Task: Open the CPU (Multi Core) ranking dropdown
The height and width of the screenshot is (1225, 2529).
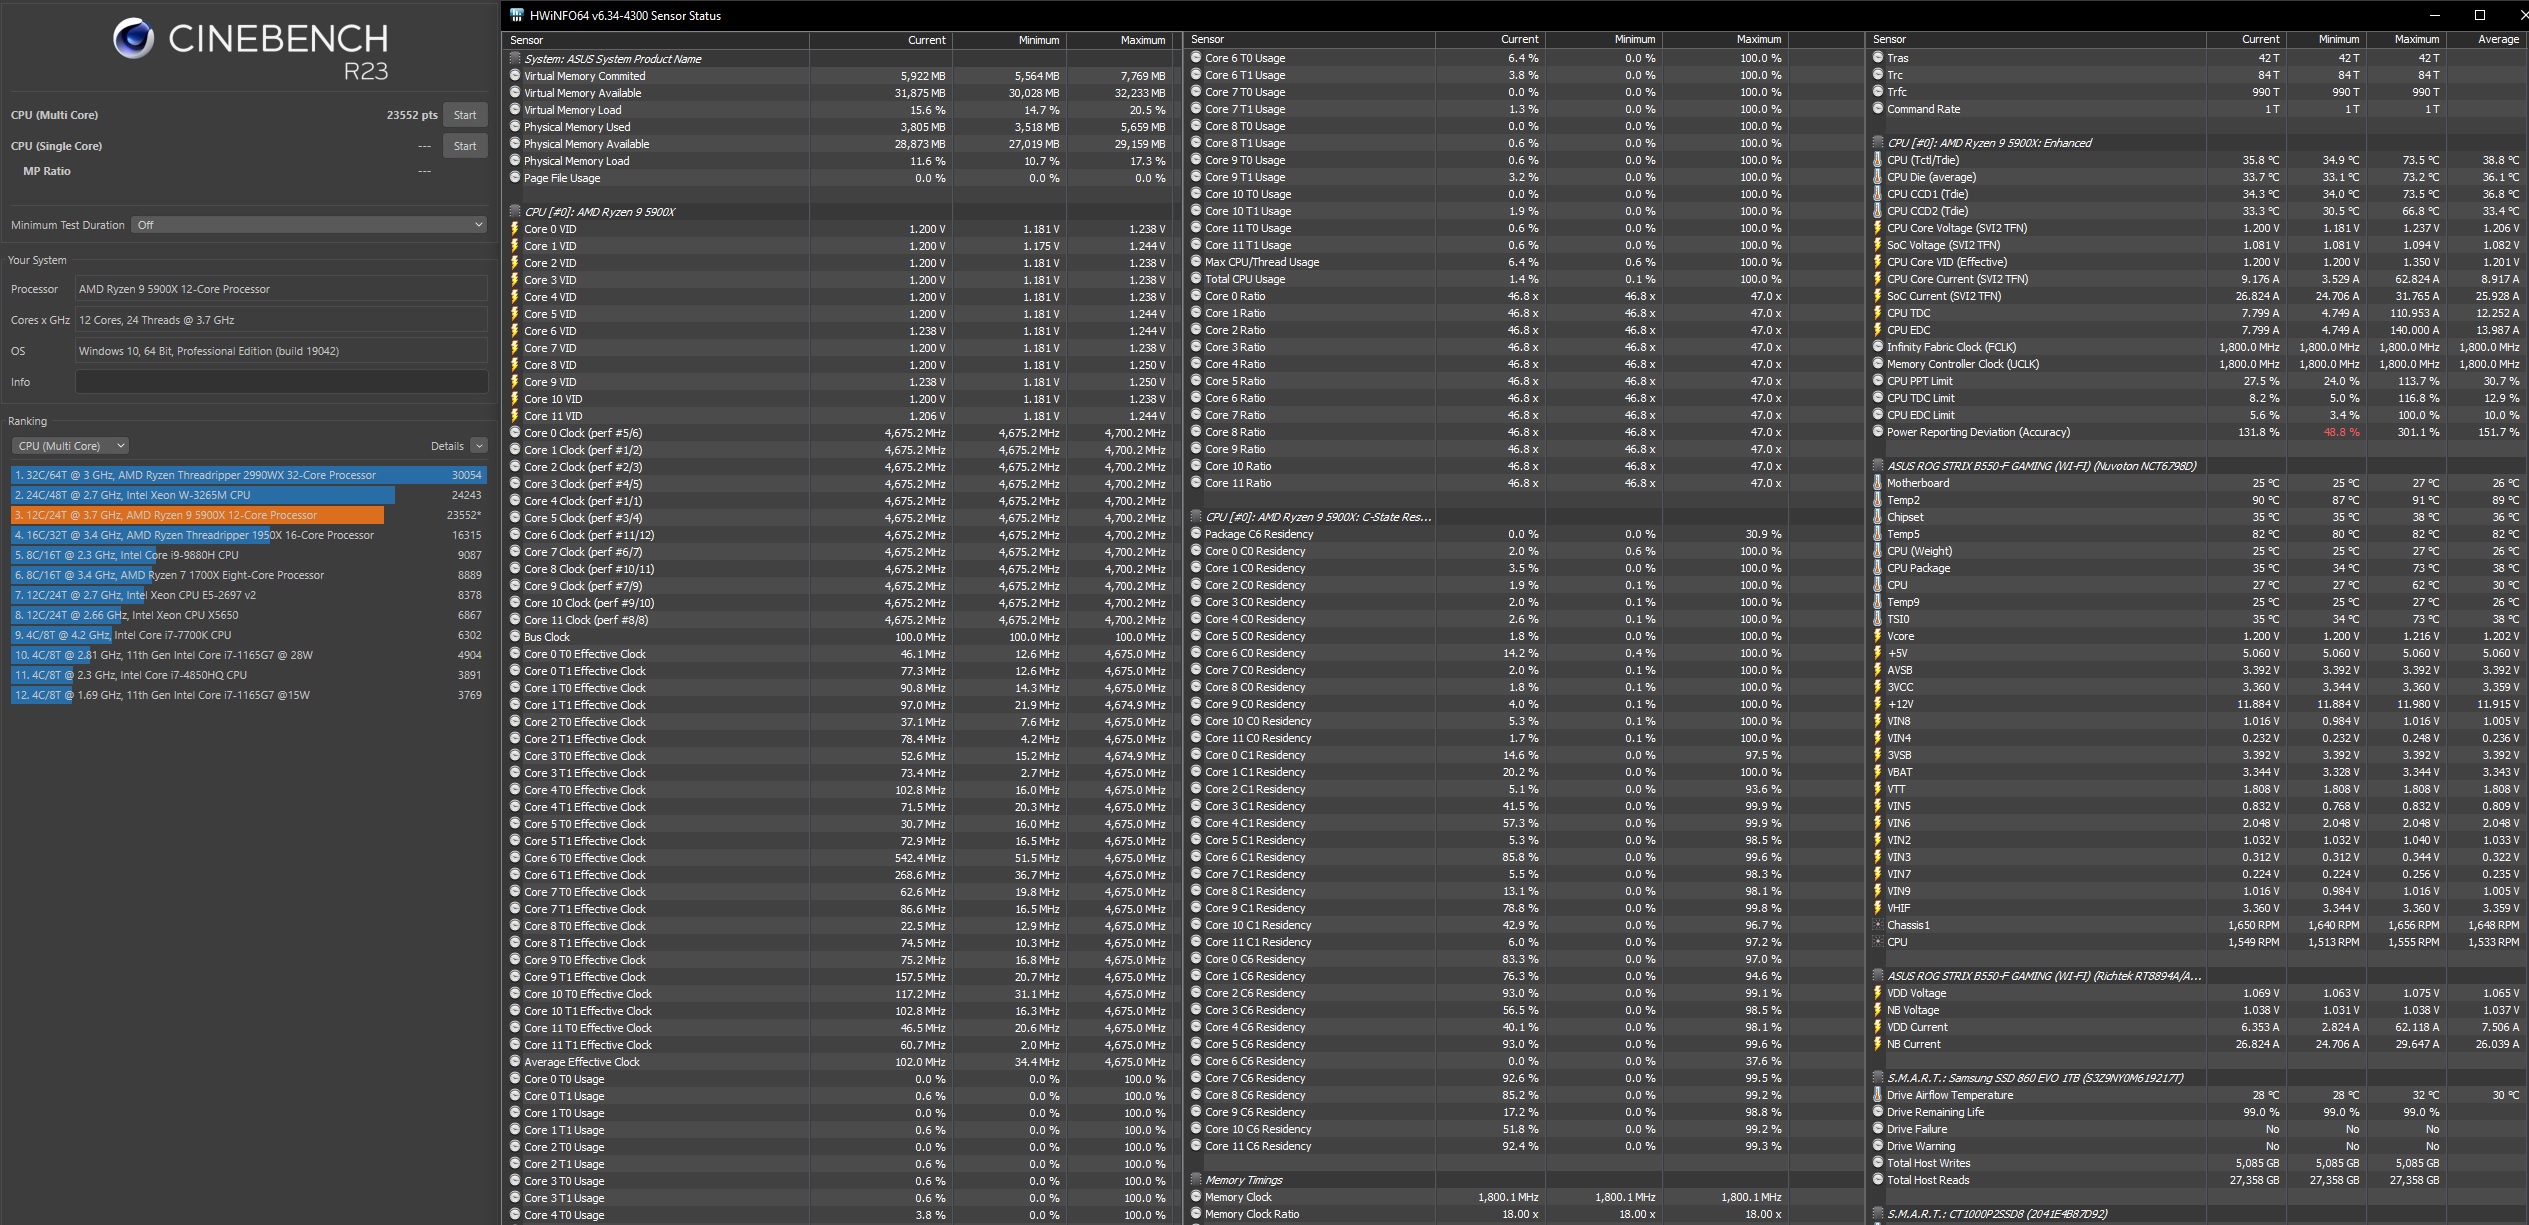Action: click(x=71, y=446)
